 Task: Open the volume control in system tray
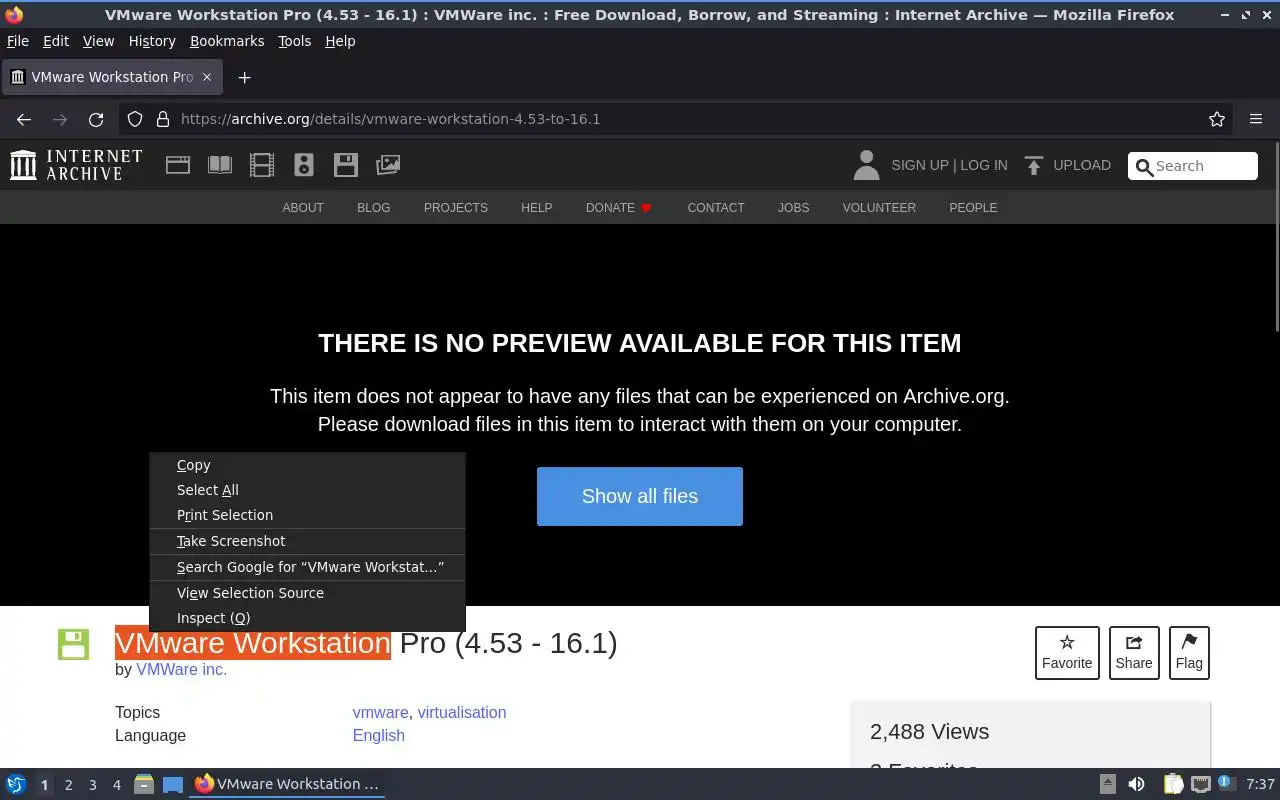(1136, 784)
